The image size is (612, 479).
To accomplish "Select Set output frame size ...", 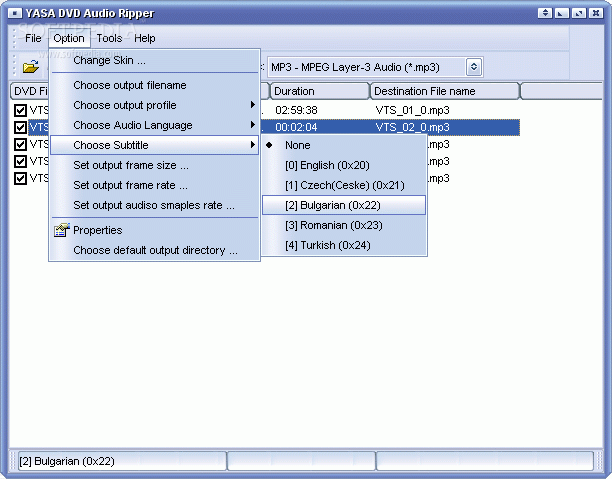I will tap(155, 165).
